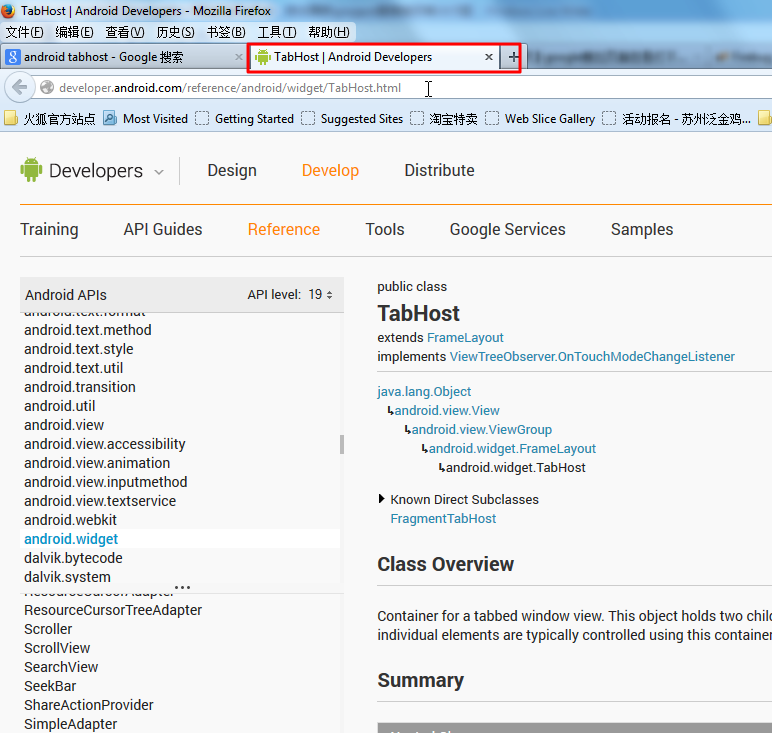Go to the Distribute section

pyautogui.click(x=439, y=170)
